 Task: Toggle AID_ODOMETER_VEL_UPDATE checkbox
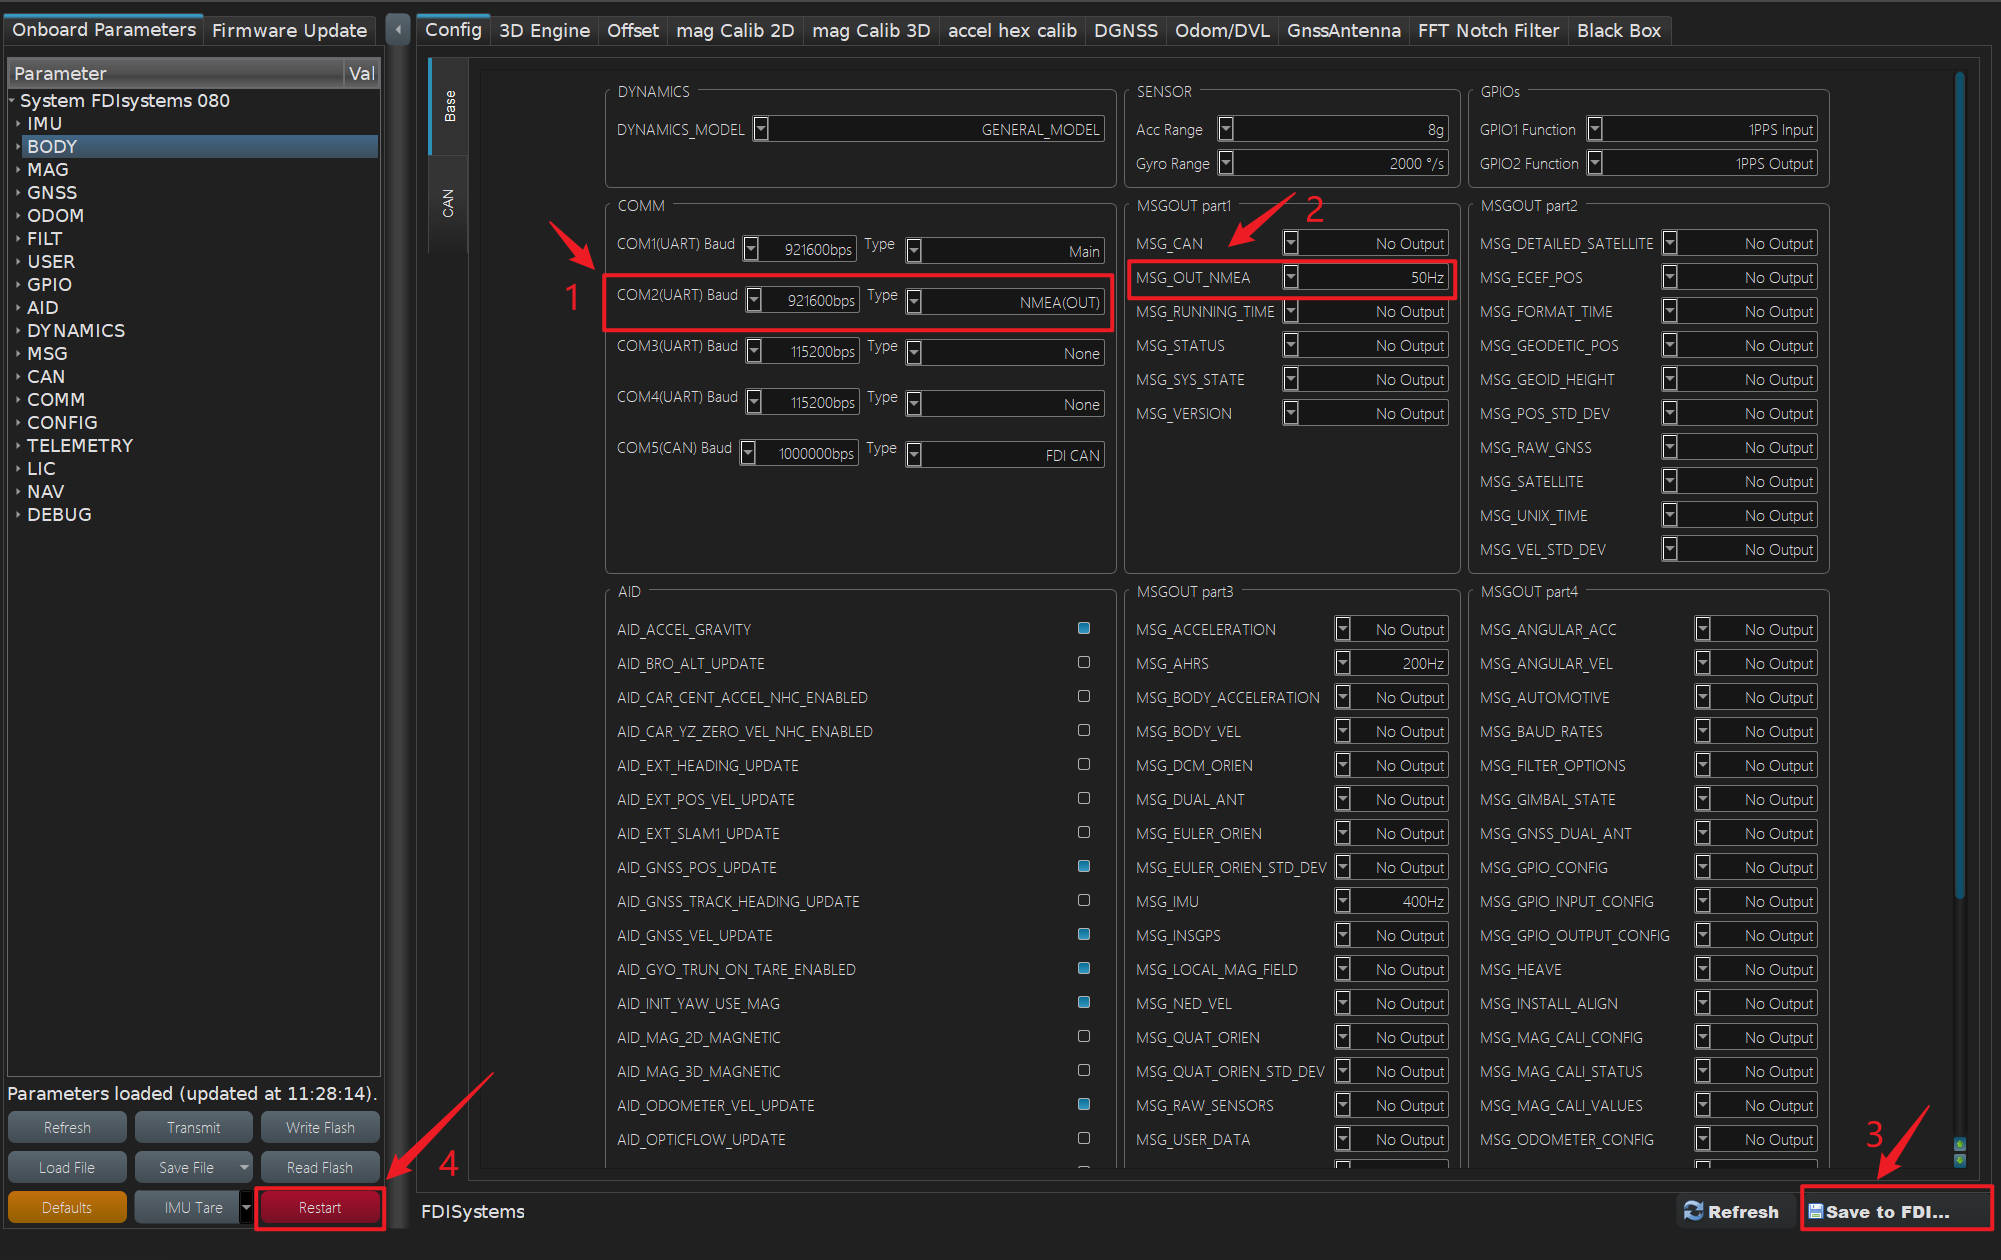click(x=1083, y=1105)
